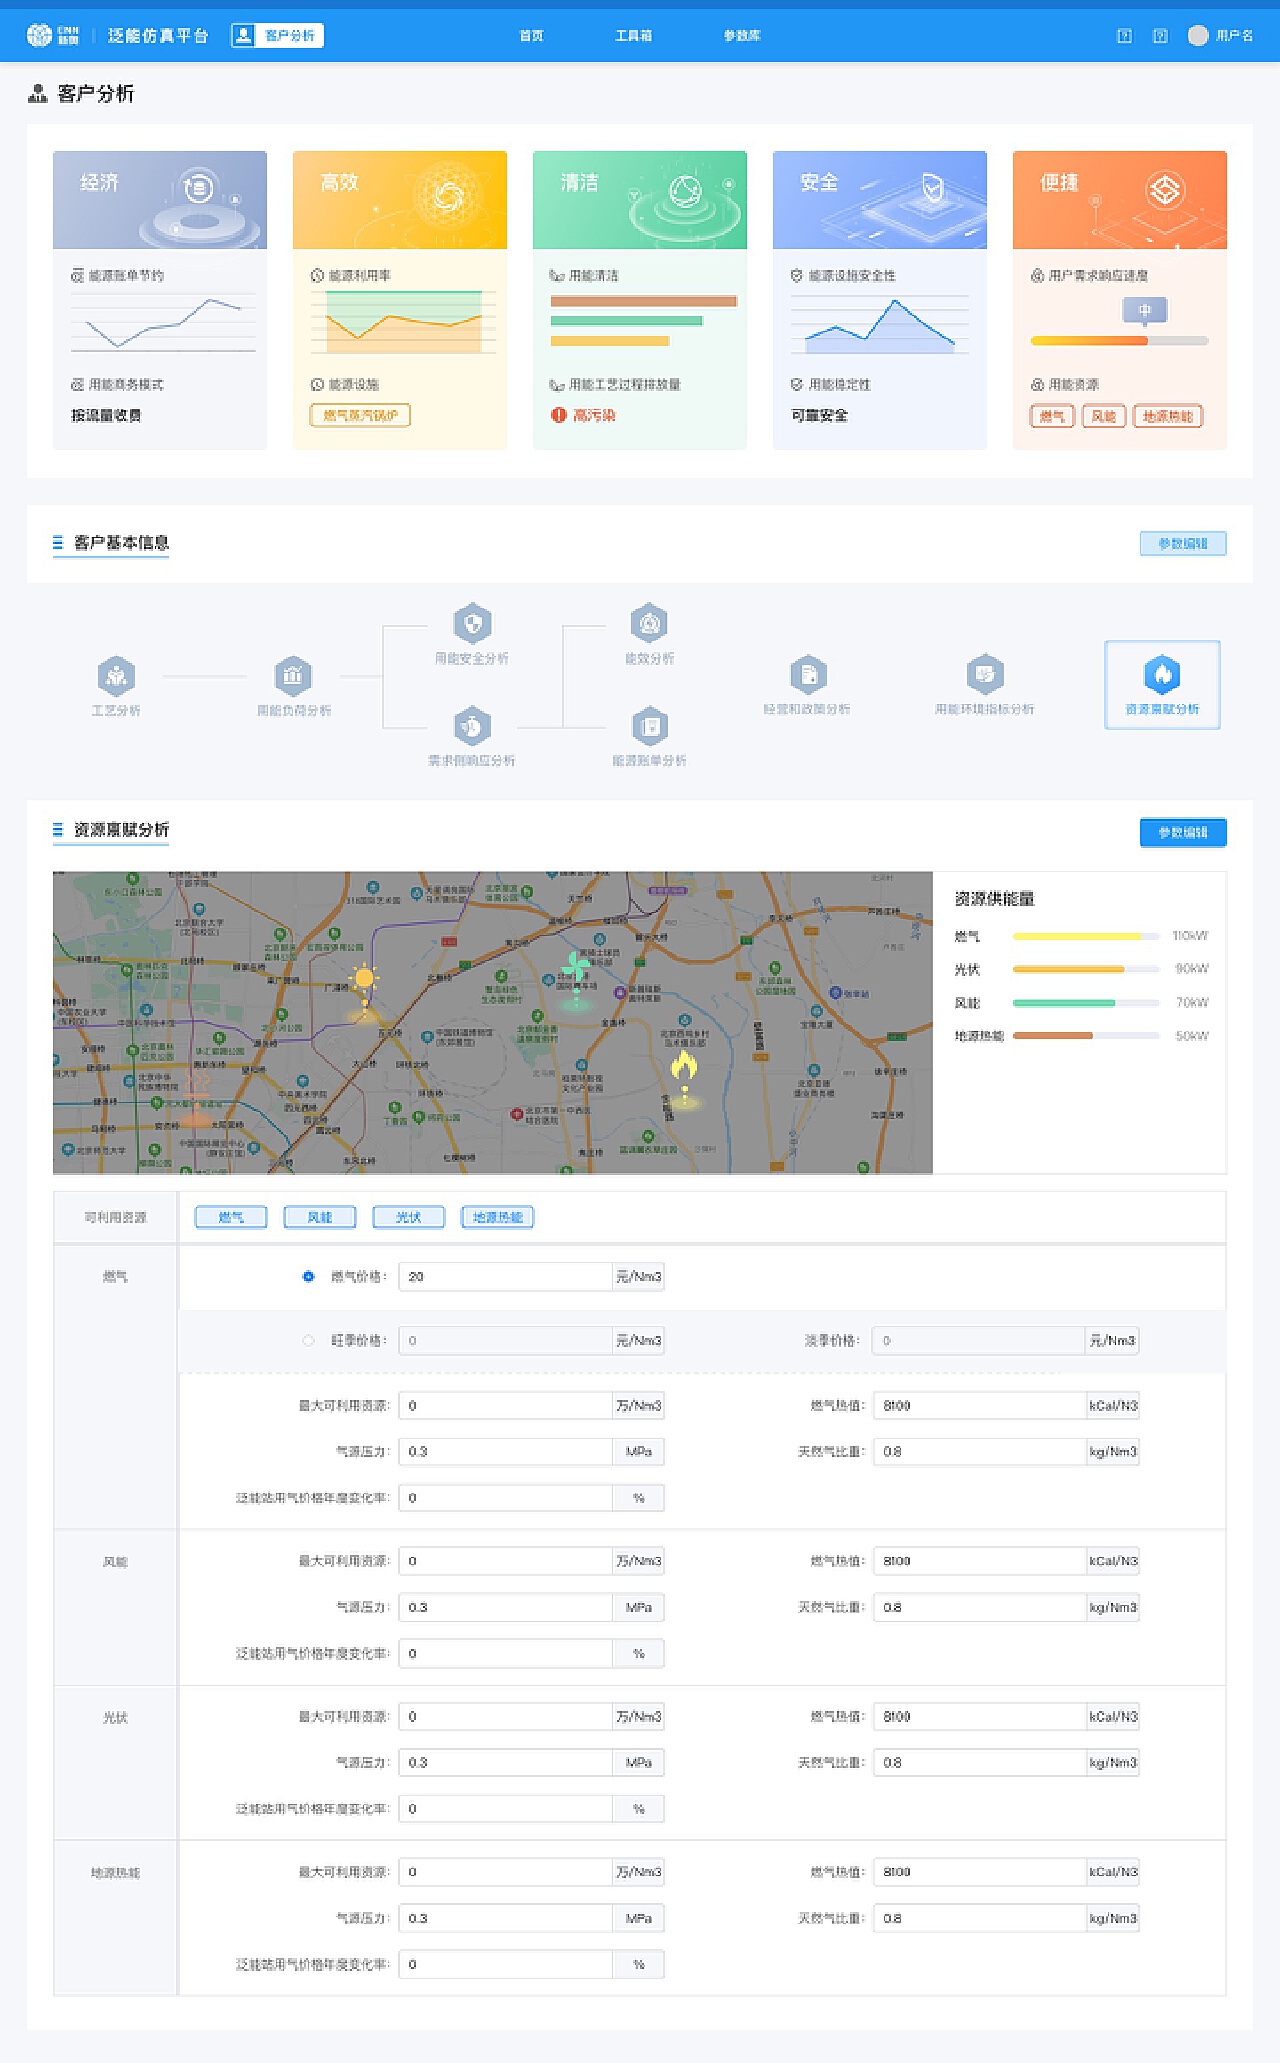The width and height of the screenshot is (1280, 2063).
Task: Click the green wind fan map marker
Action: click(576, 967)
